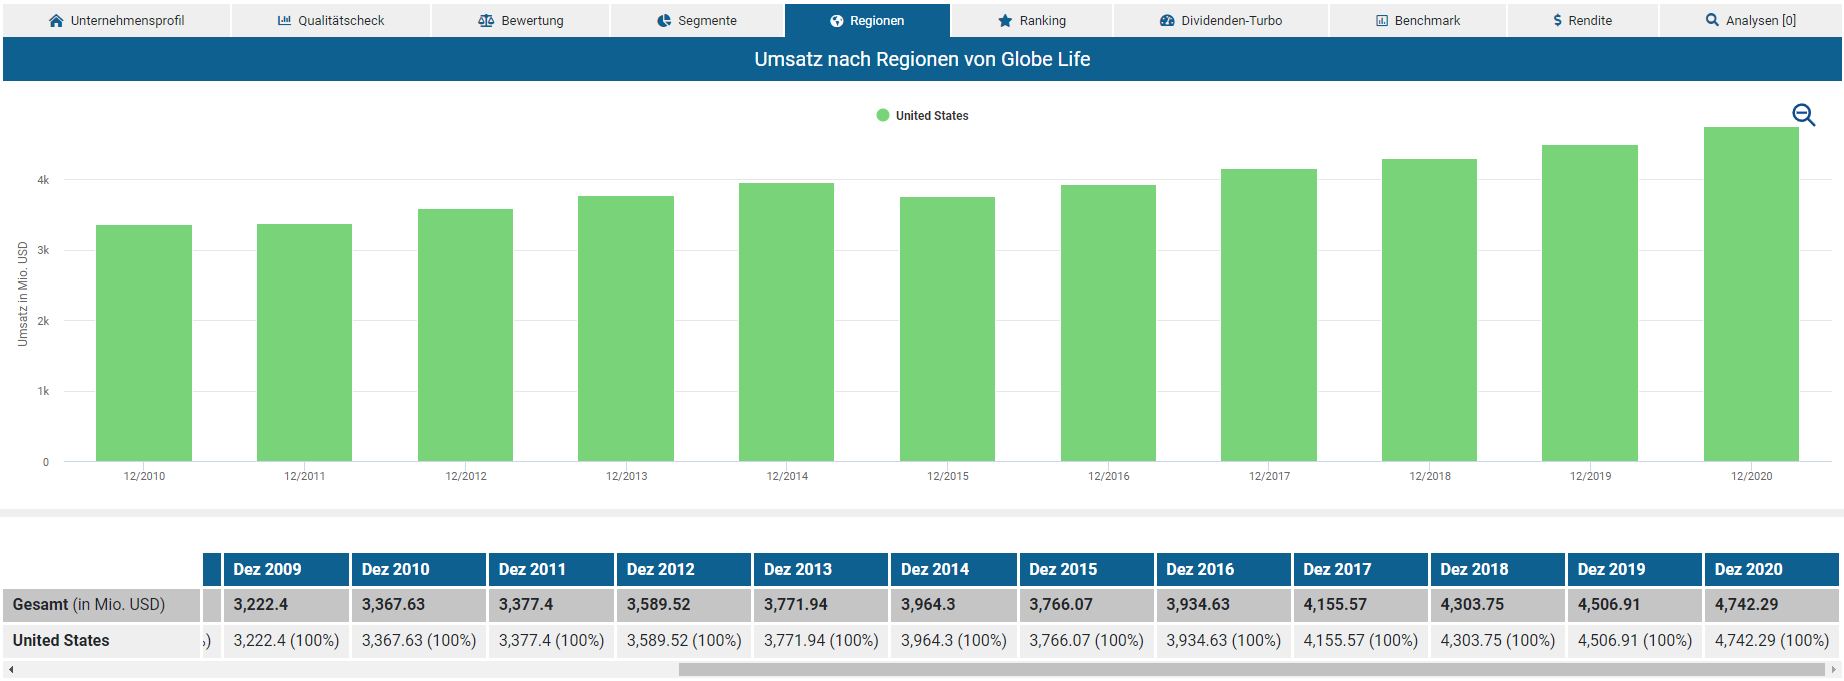The width and height of the screenshot is (1844, 681).
Task: Click the search icon next to Analysen
Action: pos(1712,20)
